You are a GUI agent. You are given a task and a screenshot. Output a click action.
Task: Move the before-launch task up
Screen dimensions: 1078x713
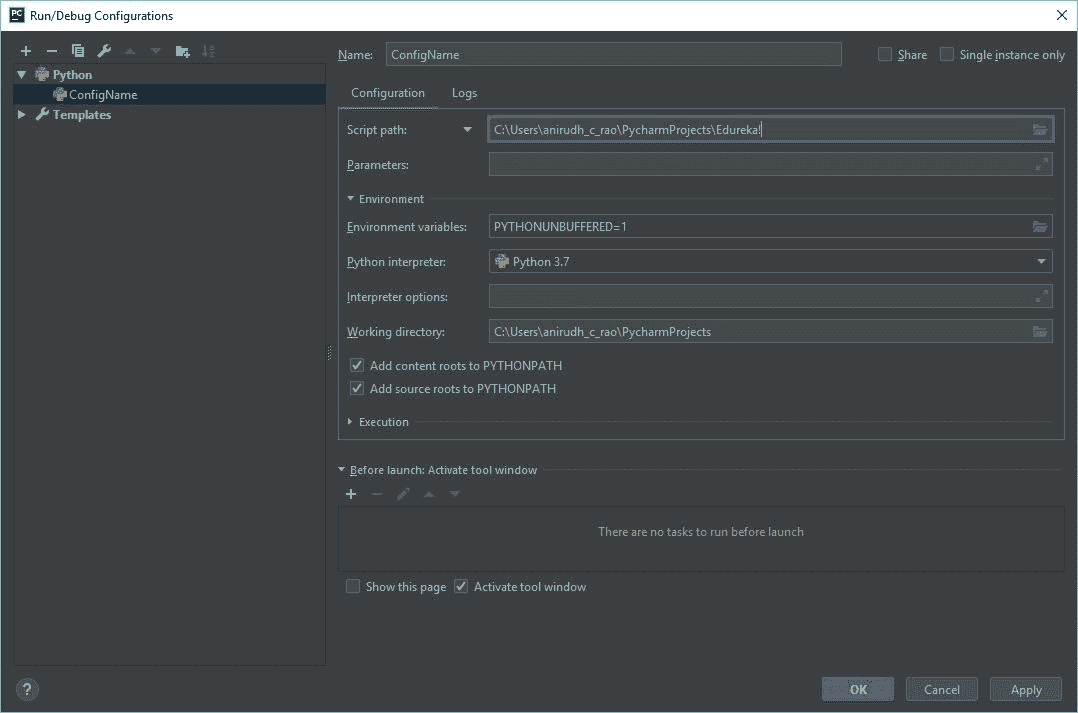429,494
